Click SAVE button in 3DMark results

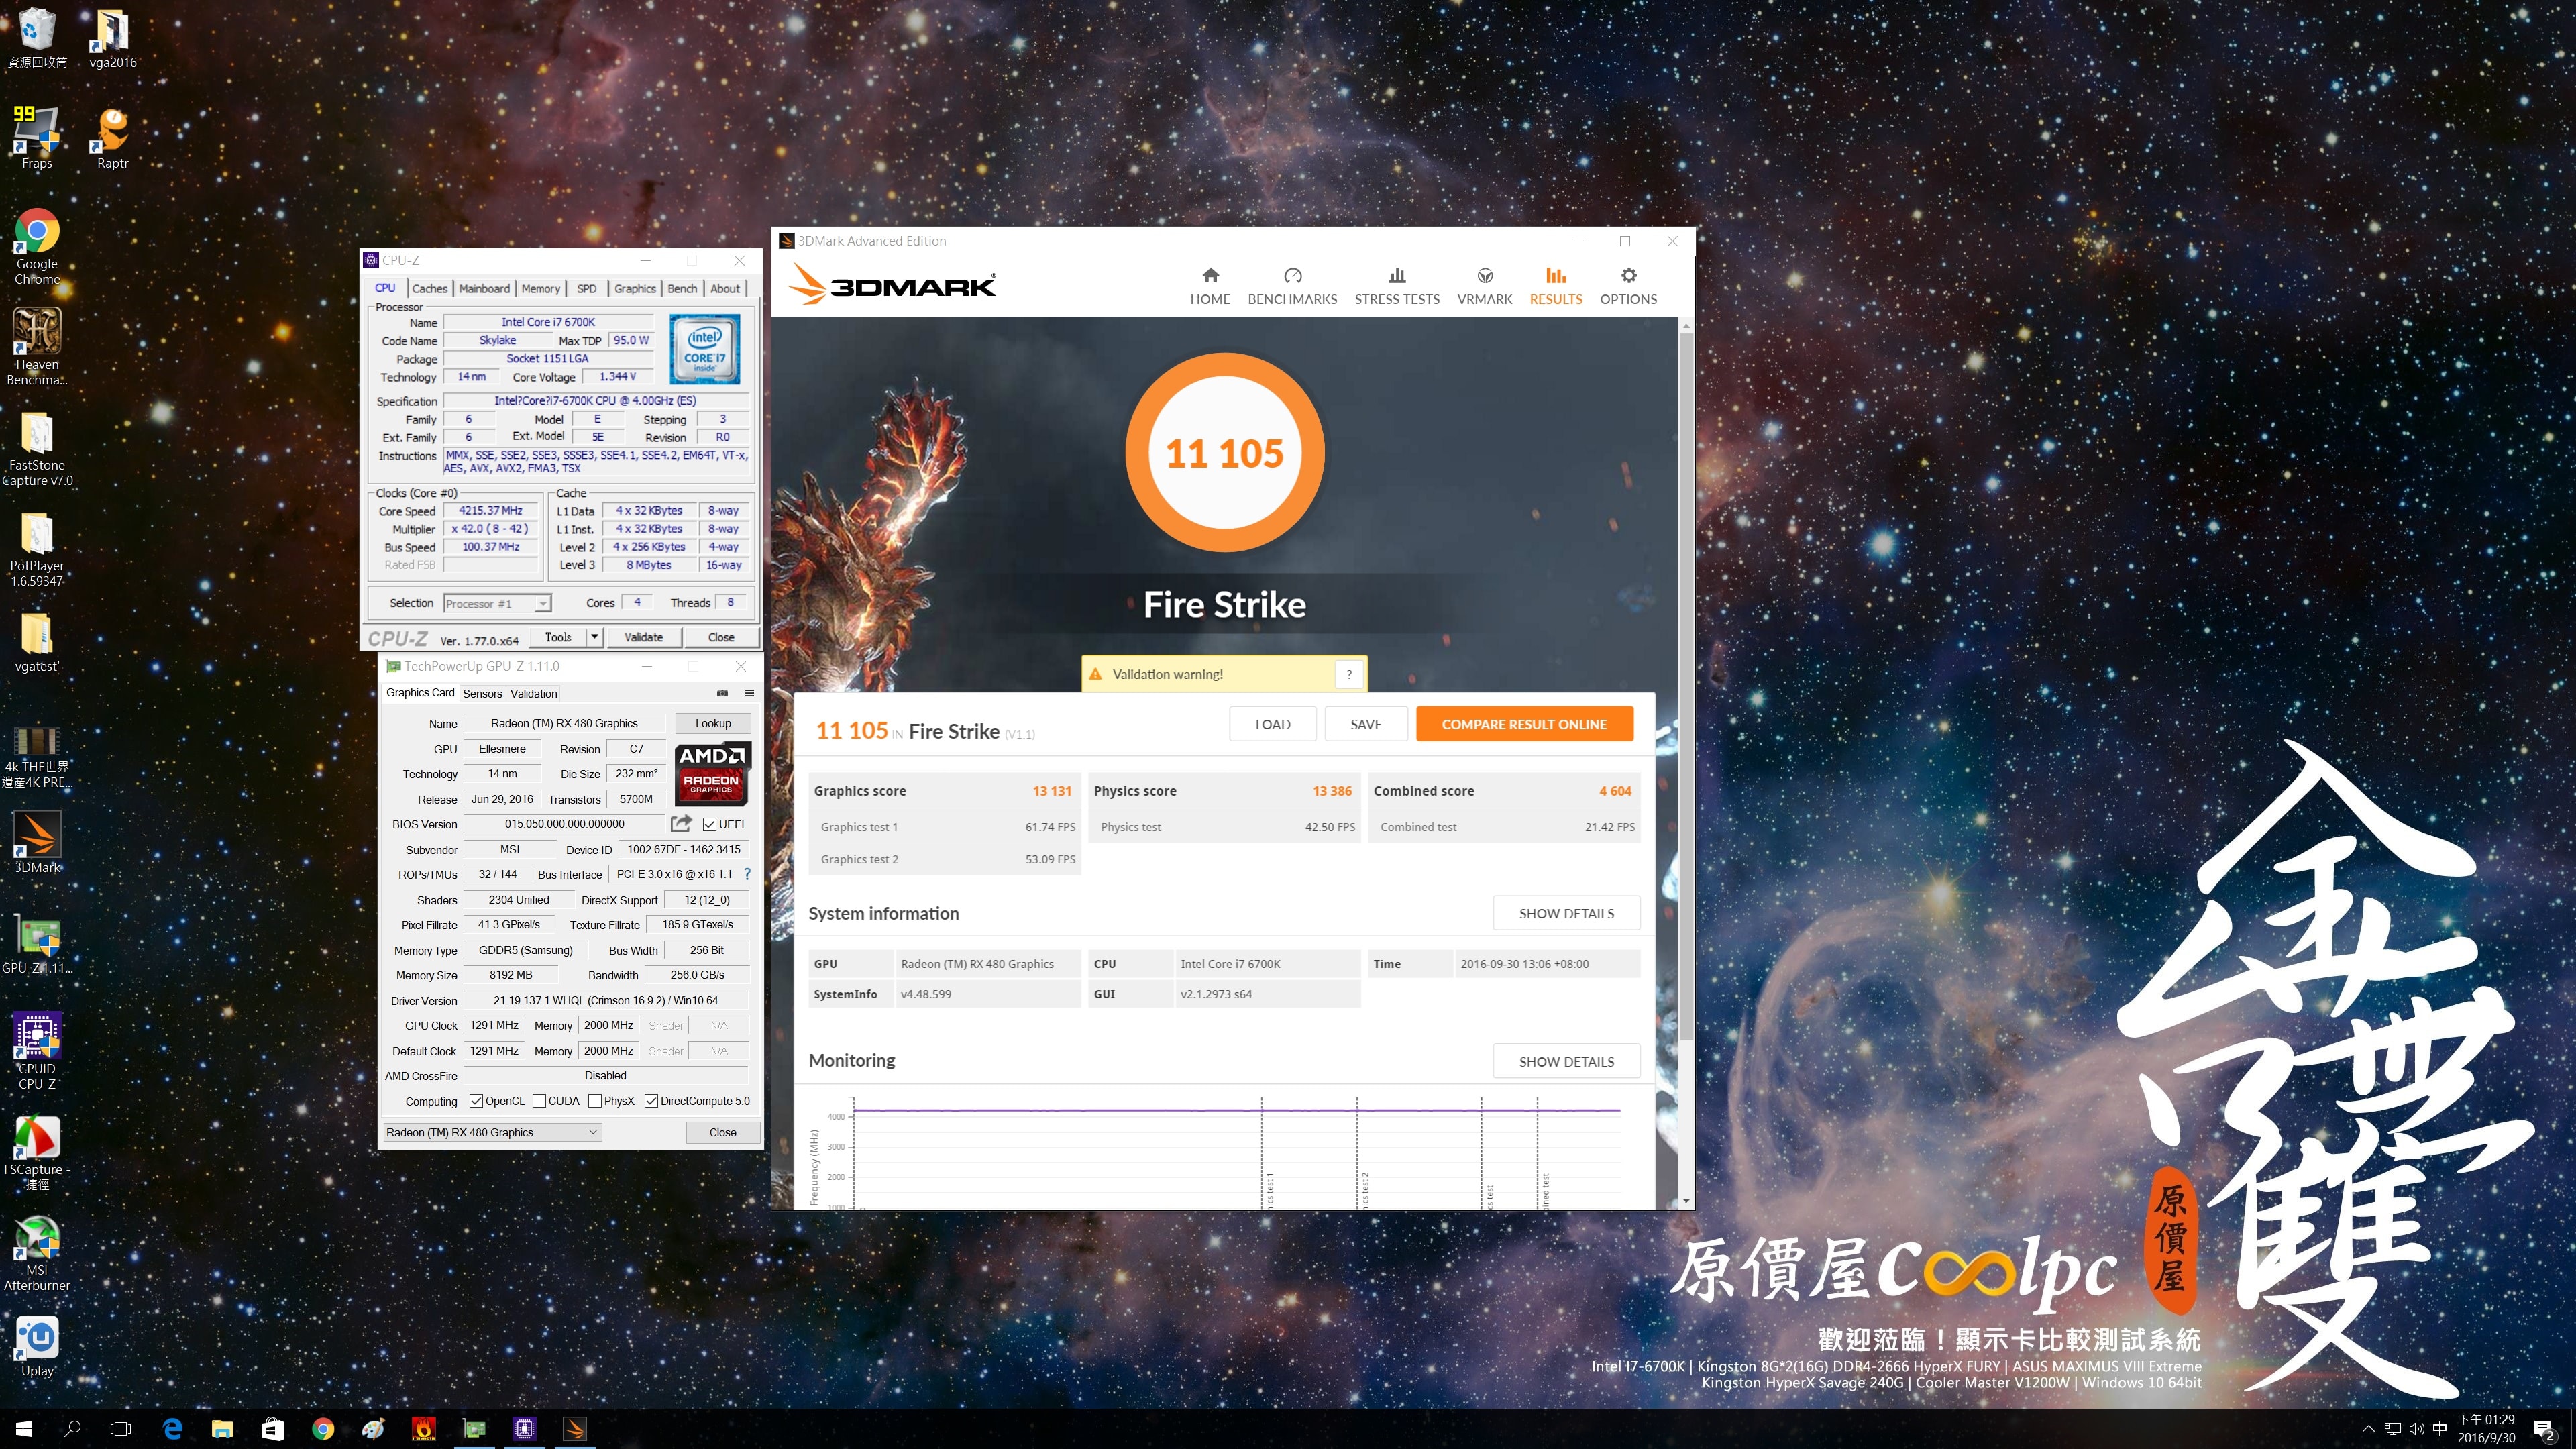(1365, 724)
